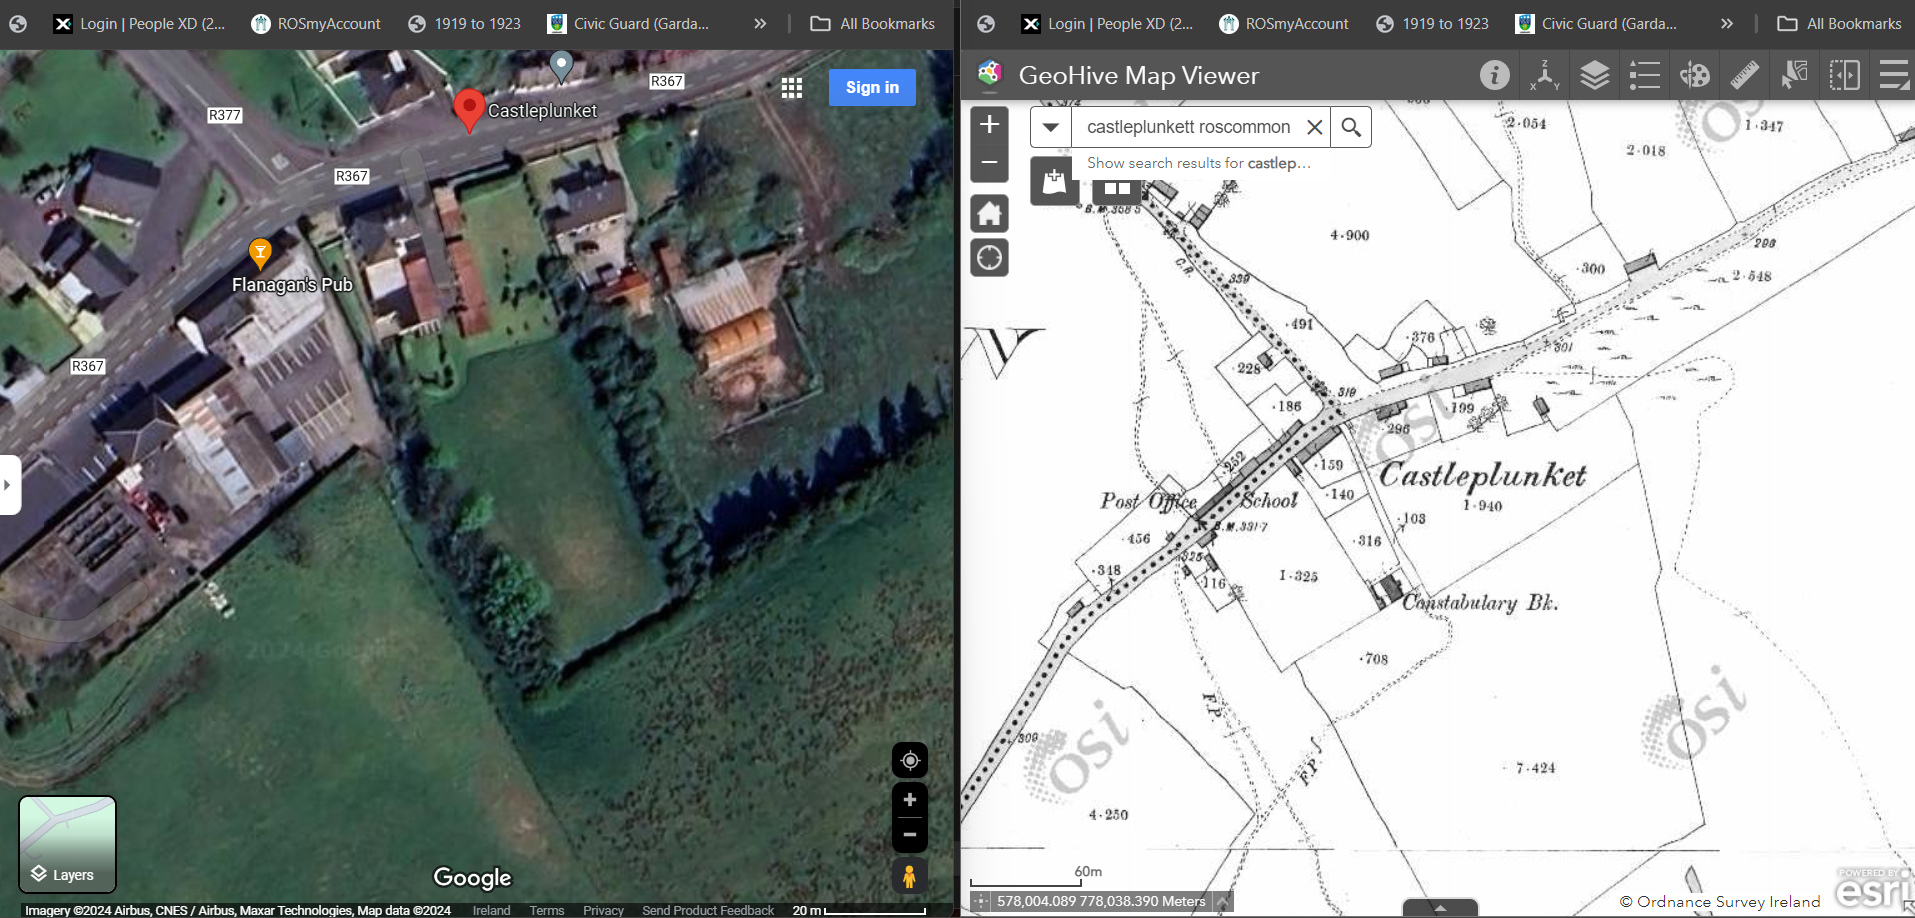Open Civic Guard bookmark in left window
Image resolution: width=1915 pixels, height=918 pixels.
point(629,24)
